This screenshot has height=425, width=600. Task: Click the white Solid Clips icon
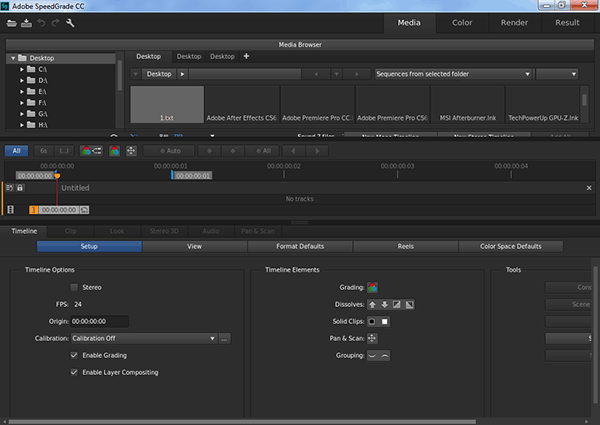coord(385,321)
